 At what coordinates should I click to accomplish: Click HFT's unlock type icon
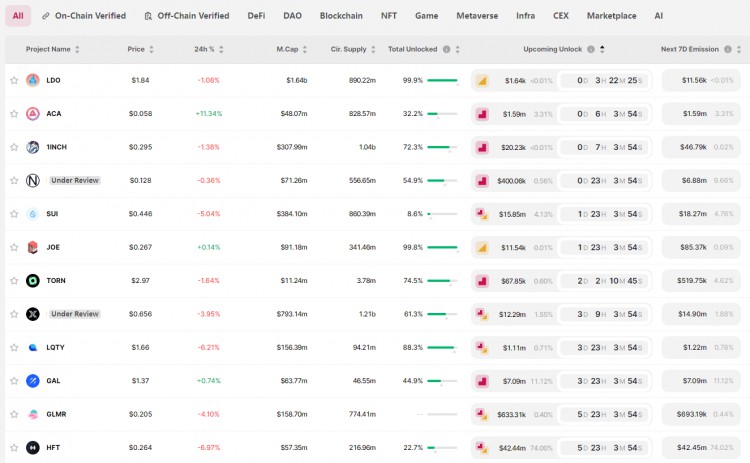tap(482, 448)
